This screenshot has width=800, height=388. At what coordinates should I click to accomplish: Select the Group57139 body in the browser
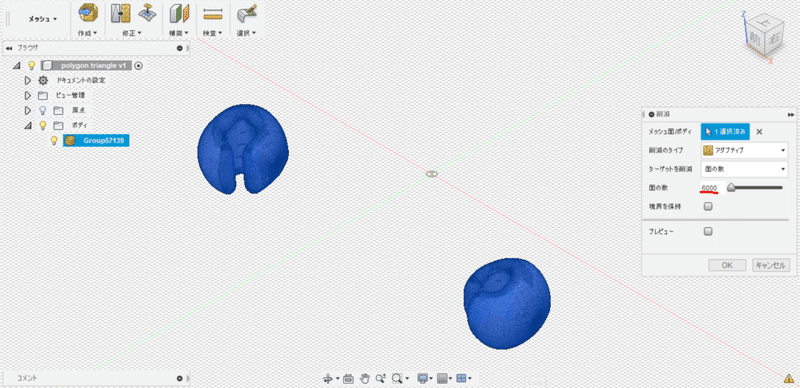click(96, 140)
